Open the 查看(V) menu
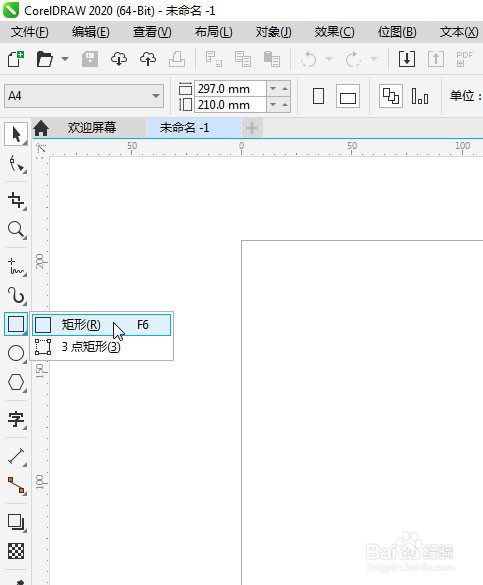Screen dimensions: 483x585 coord(152,32)
